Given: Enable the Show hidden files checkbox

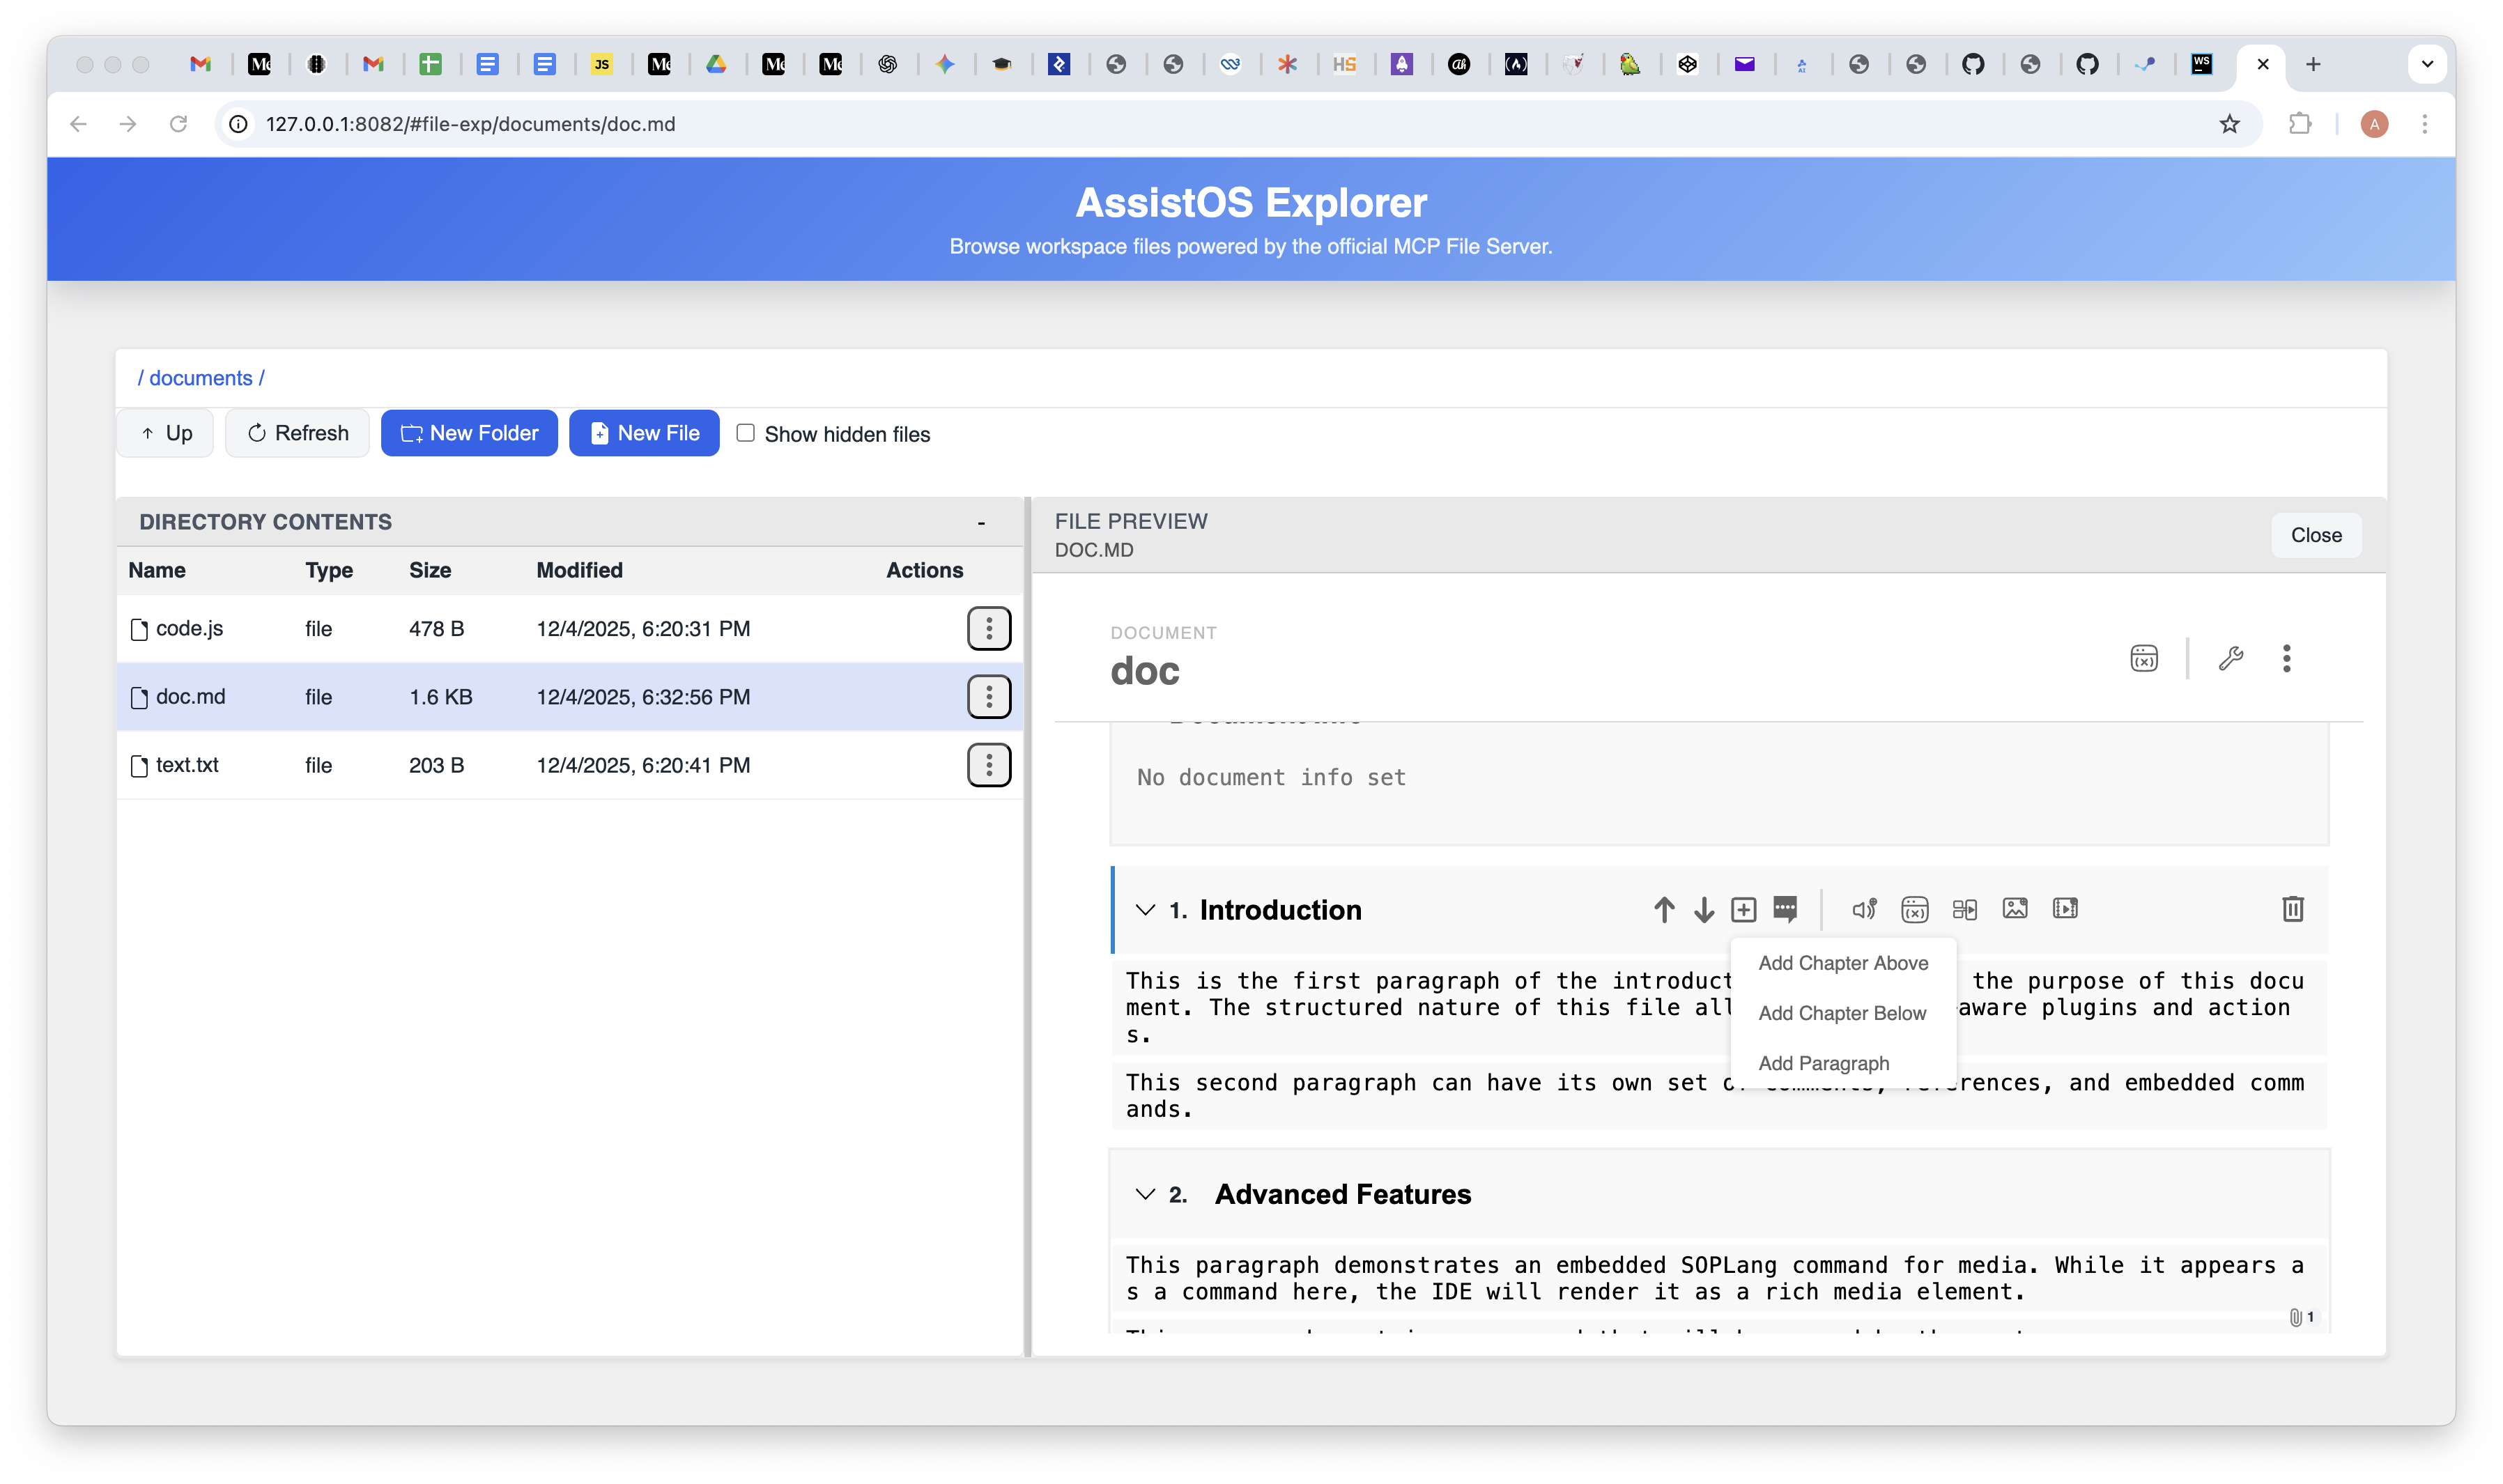Looking at the screenshot, I should pos(745,433).
